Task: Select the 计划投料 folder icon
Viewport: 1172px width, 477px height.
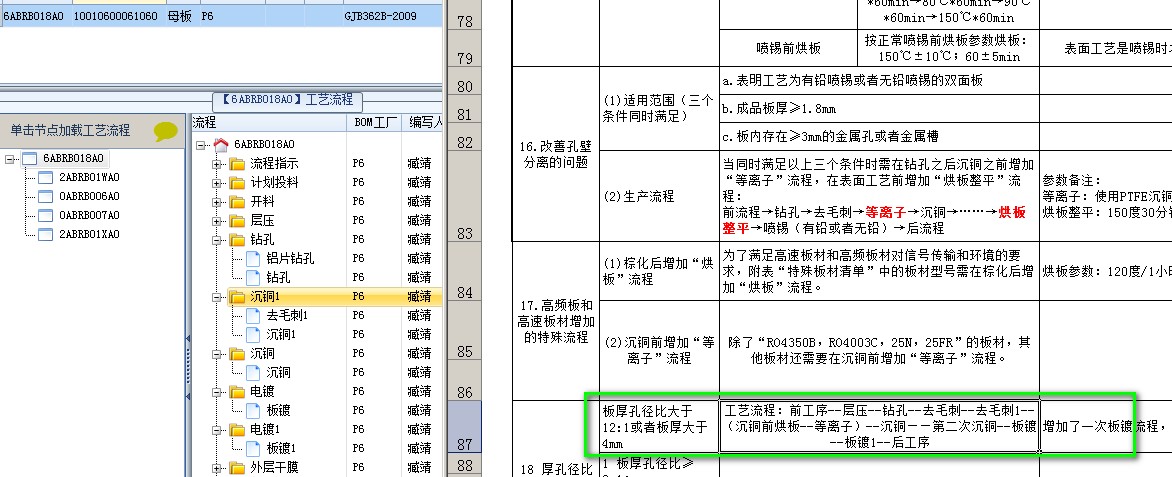Action: pos(237,182)
